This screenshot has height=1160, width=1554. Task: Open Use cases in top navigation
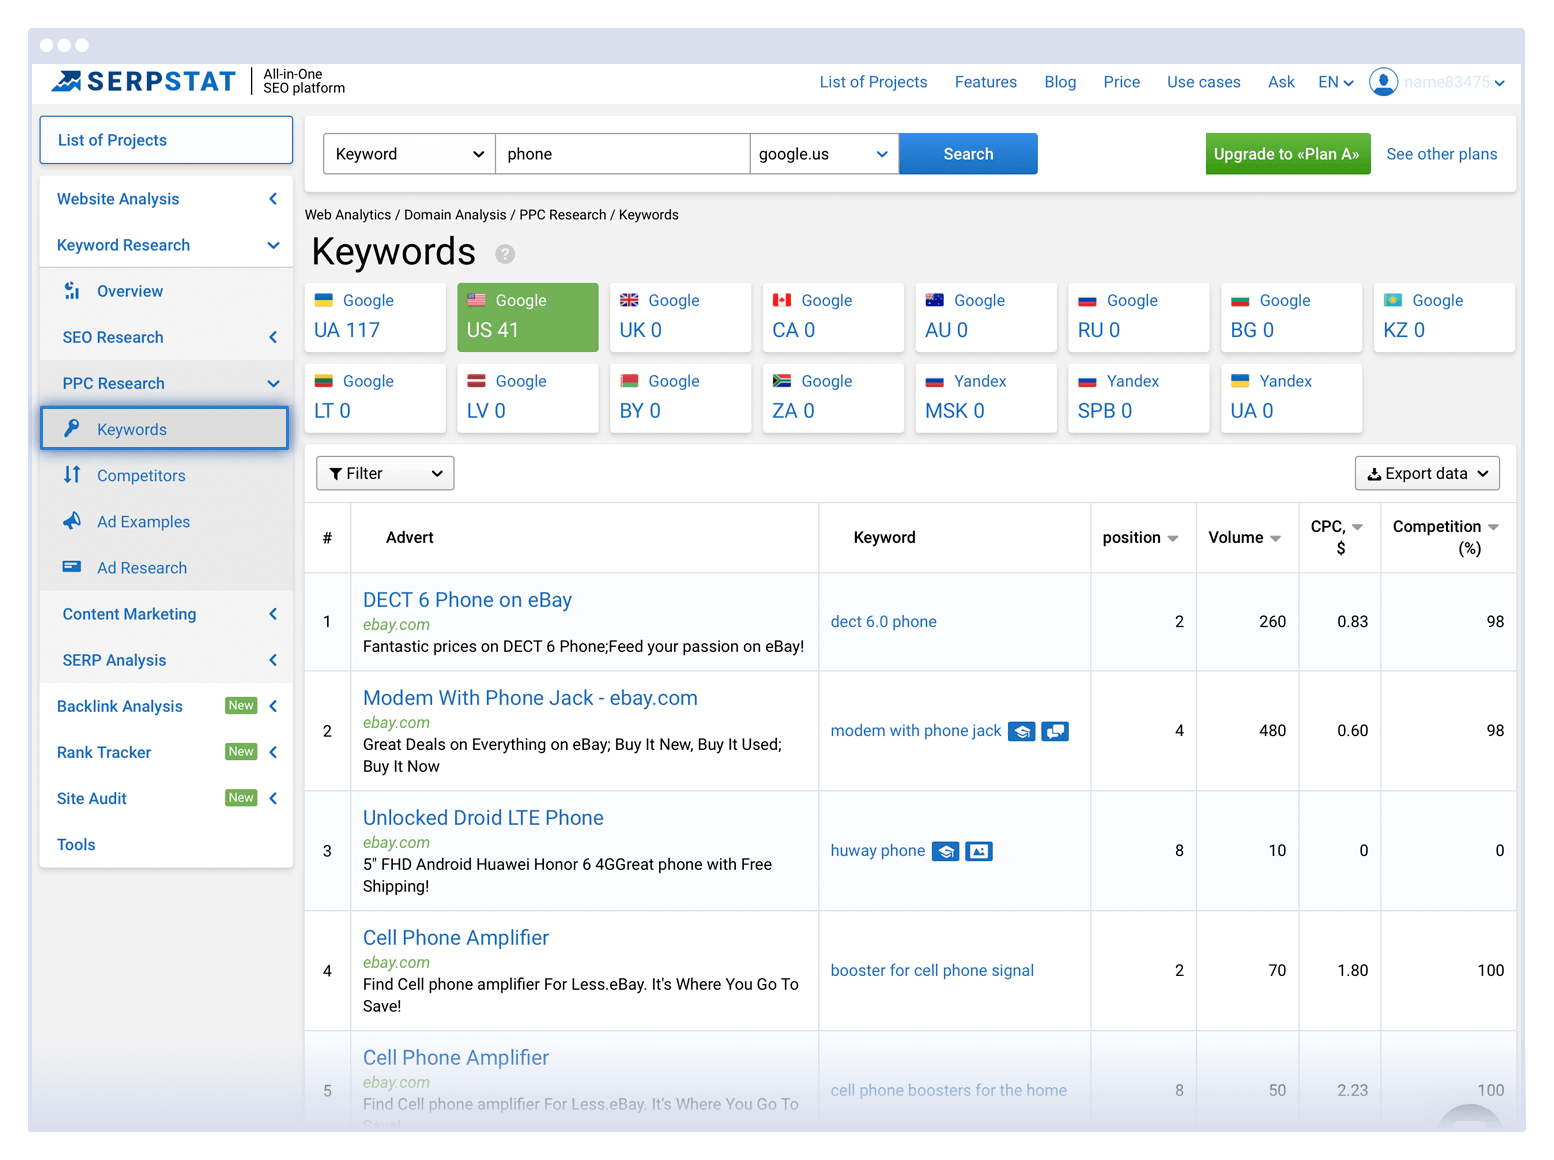(1203, 82)
